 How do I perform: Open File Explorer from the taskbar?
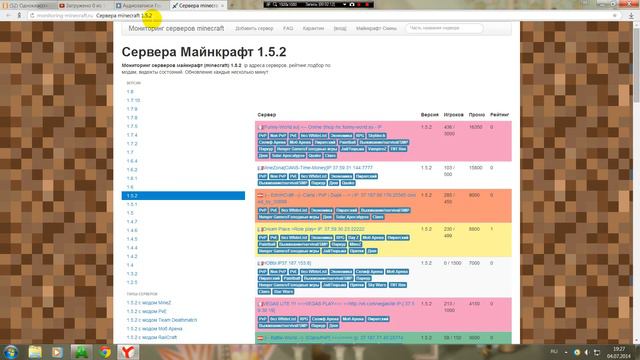(x=35, y=352)
